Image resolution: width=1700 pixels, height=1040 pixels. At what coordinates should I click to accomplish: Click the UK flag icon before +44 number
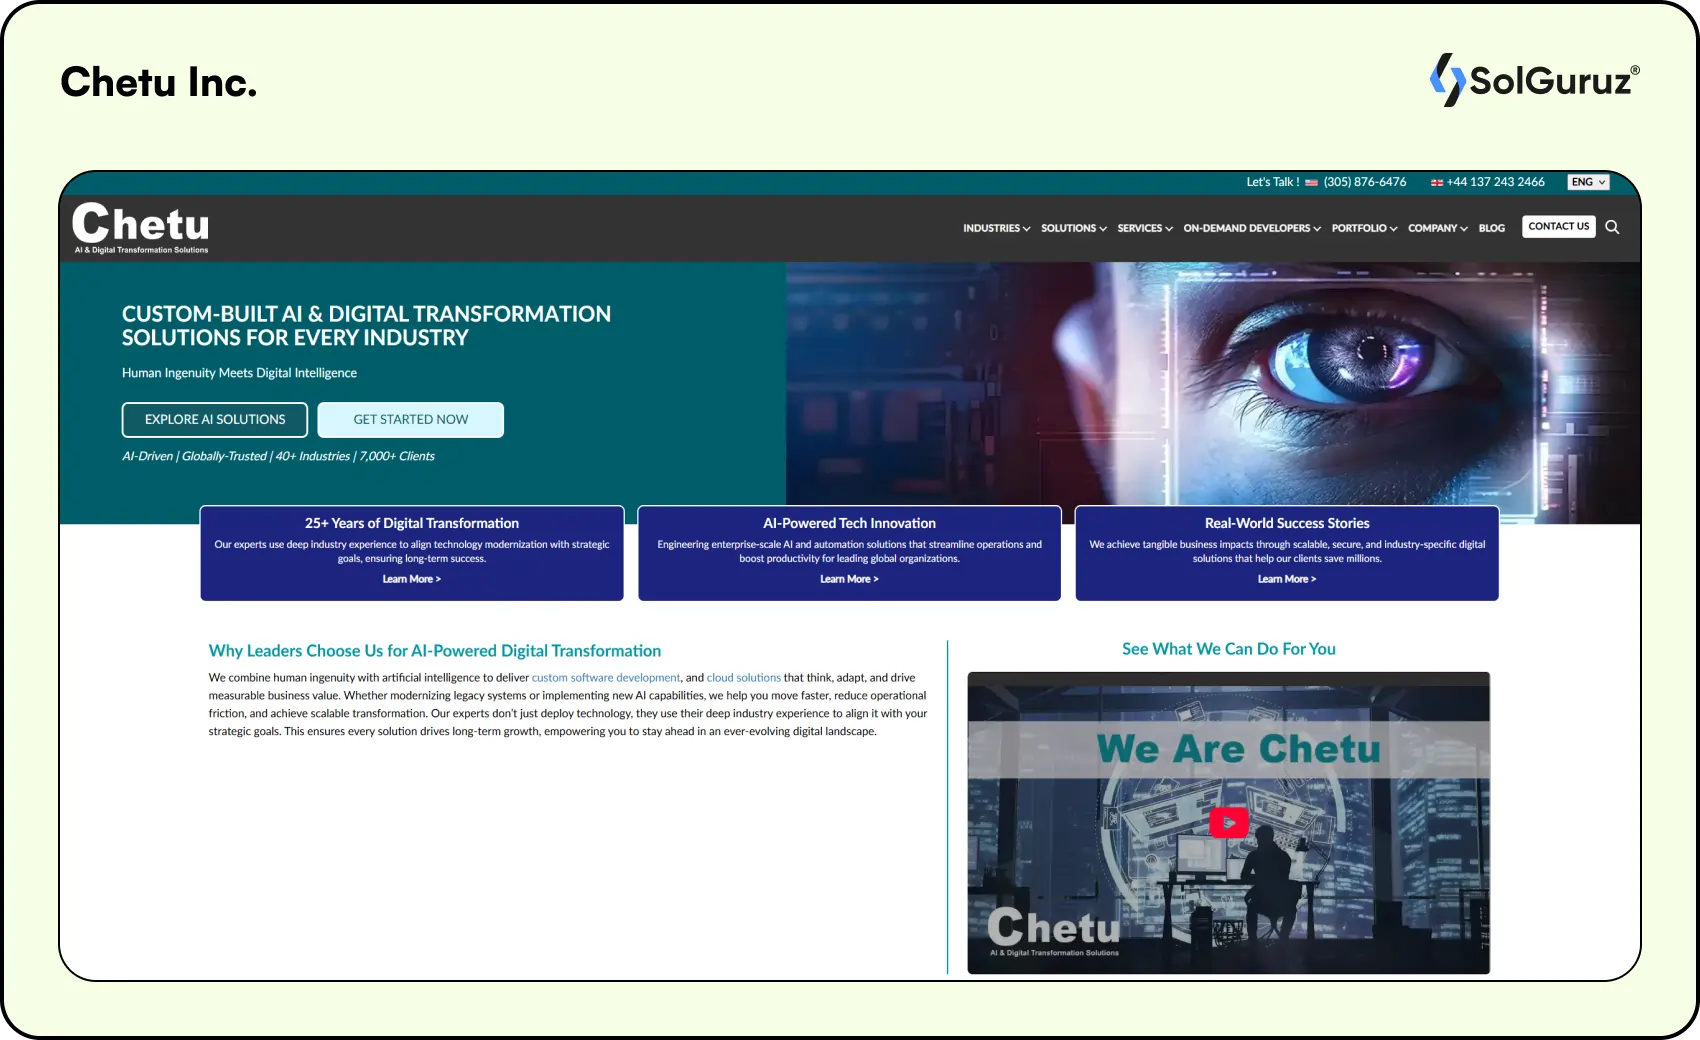tap(1436, 182)
